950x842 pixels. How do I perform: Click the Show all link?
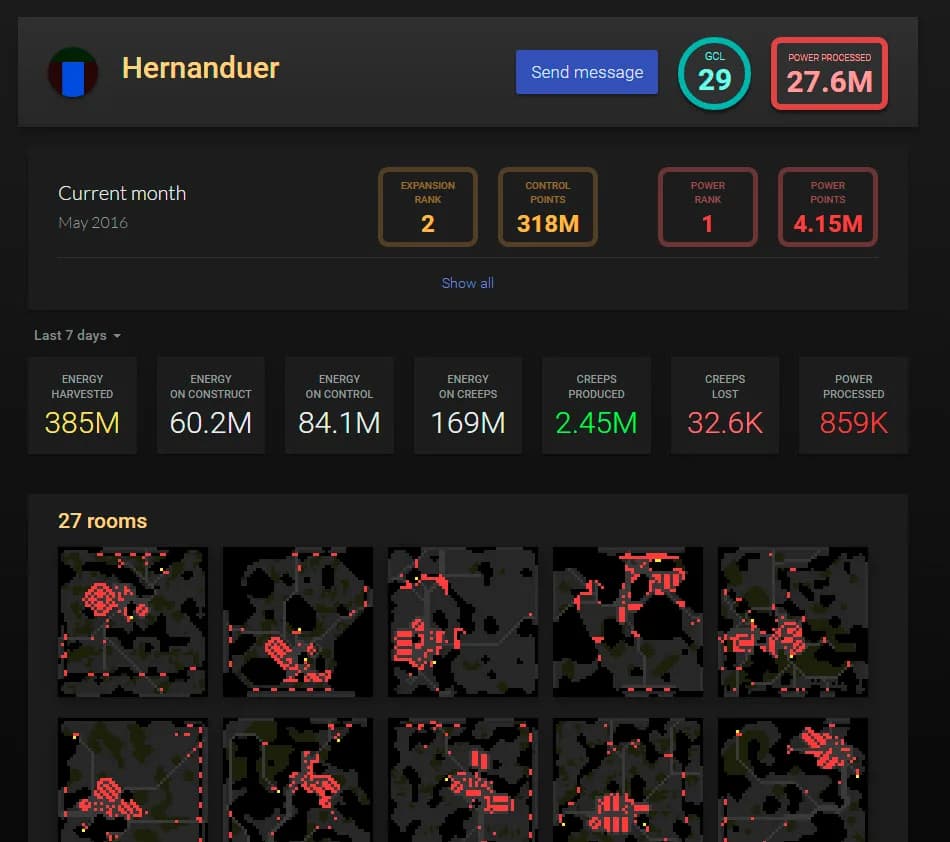click(x=467, y=283)
